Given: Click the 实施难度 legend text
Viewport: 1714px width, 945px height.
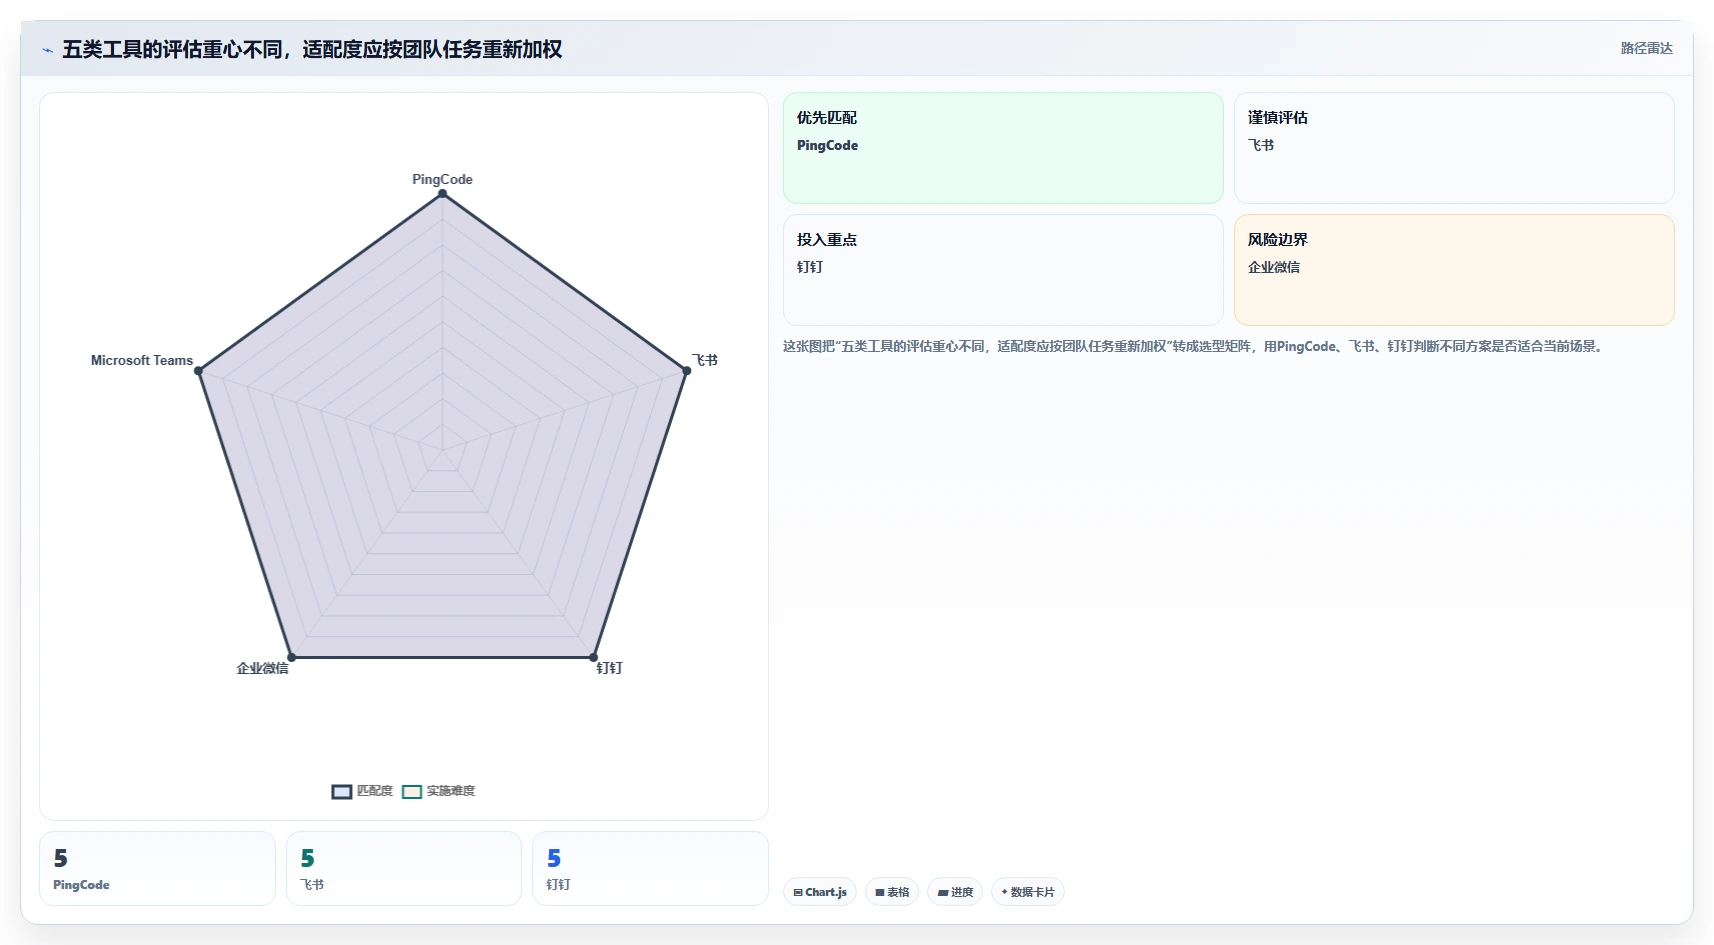Looking at the screenshot, I should (x=451, y=791).
